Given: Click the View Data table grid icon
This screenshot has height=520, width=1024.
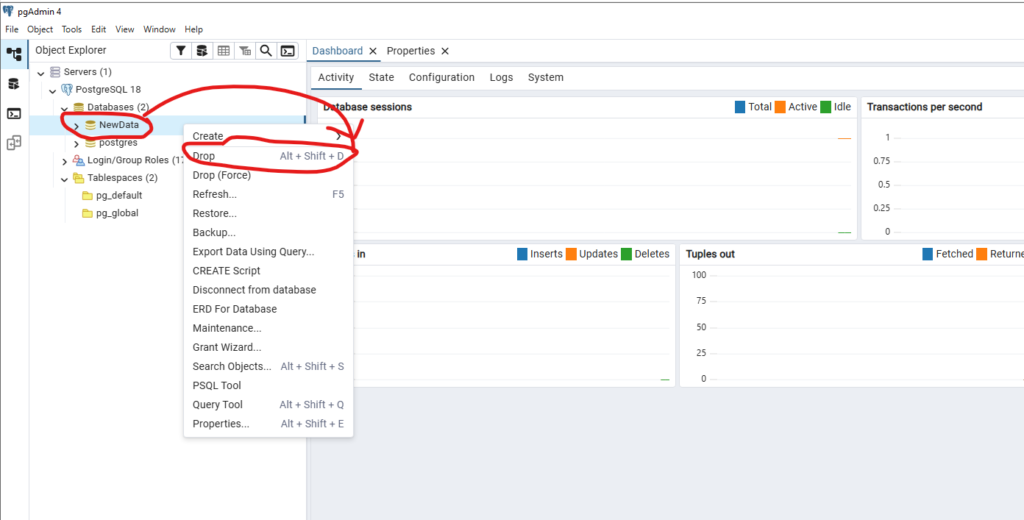Looking at the screenshot, I should pyautogui.click(x=224, y=51).
